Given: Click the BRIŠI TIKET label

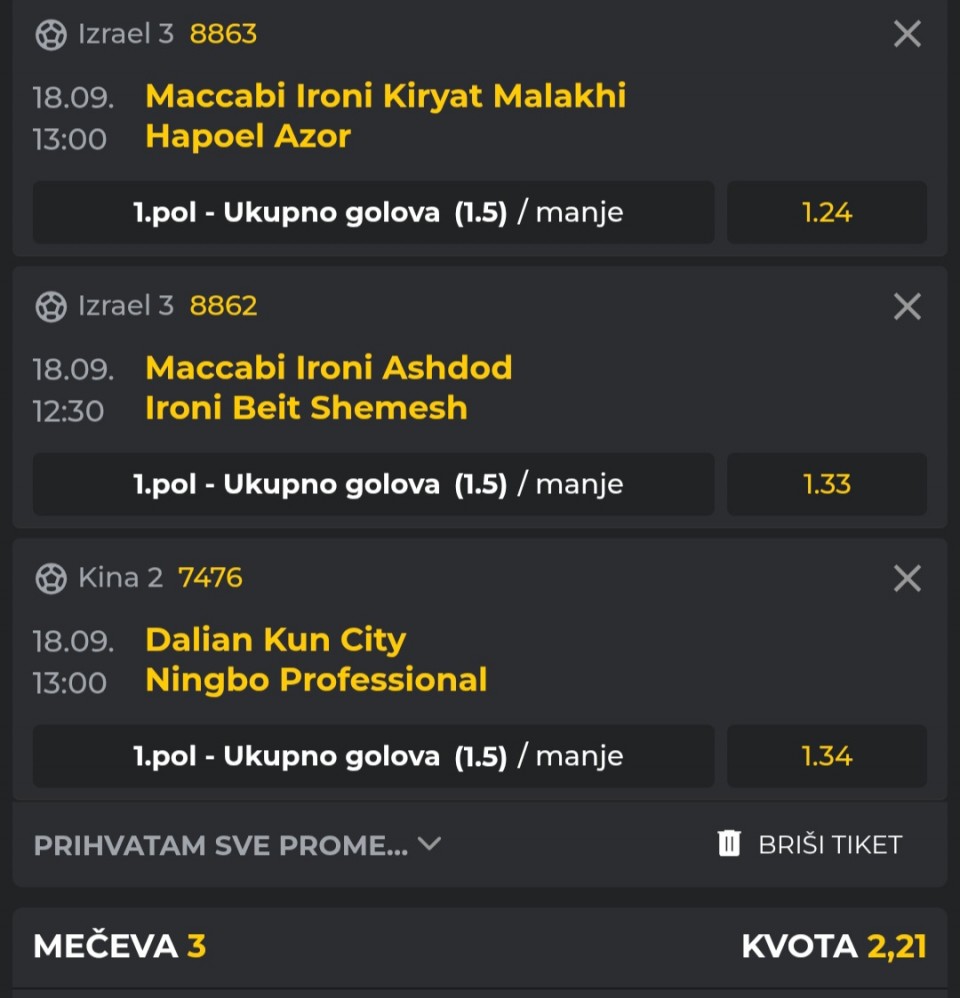Looking at the screenshot, I should tap(830, 845).
